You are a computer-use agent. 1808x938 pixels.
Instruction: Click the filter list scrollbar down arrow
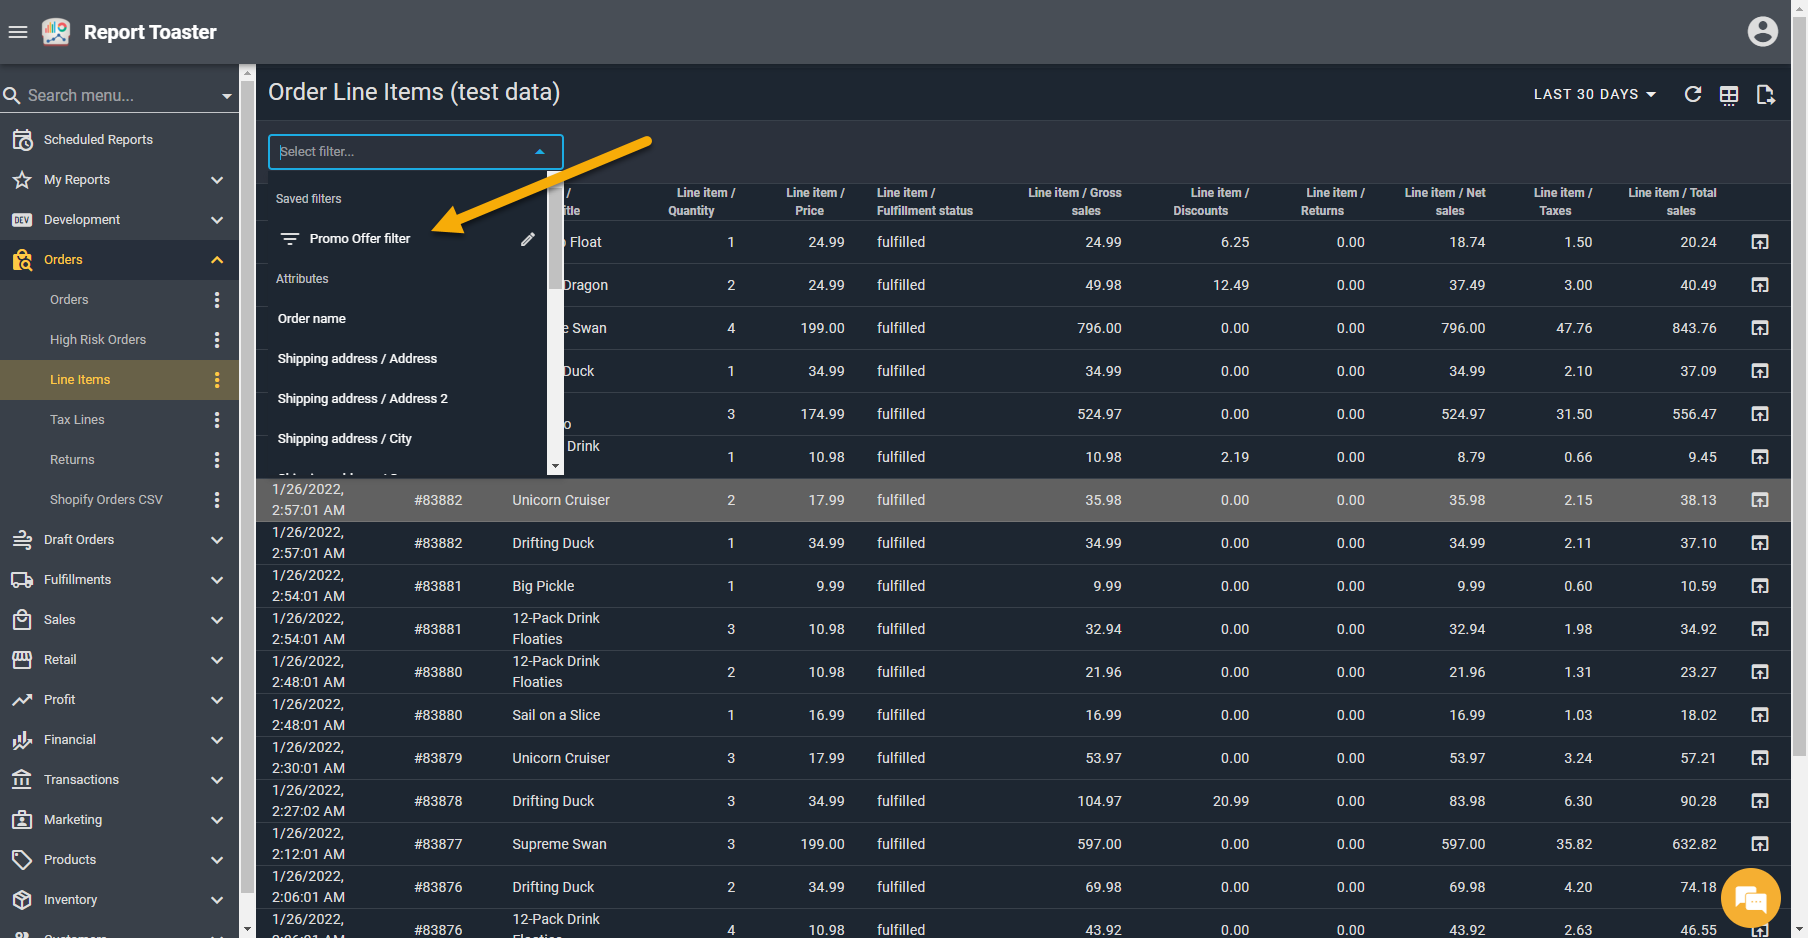[555, 467]
